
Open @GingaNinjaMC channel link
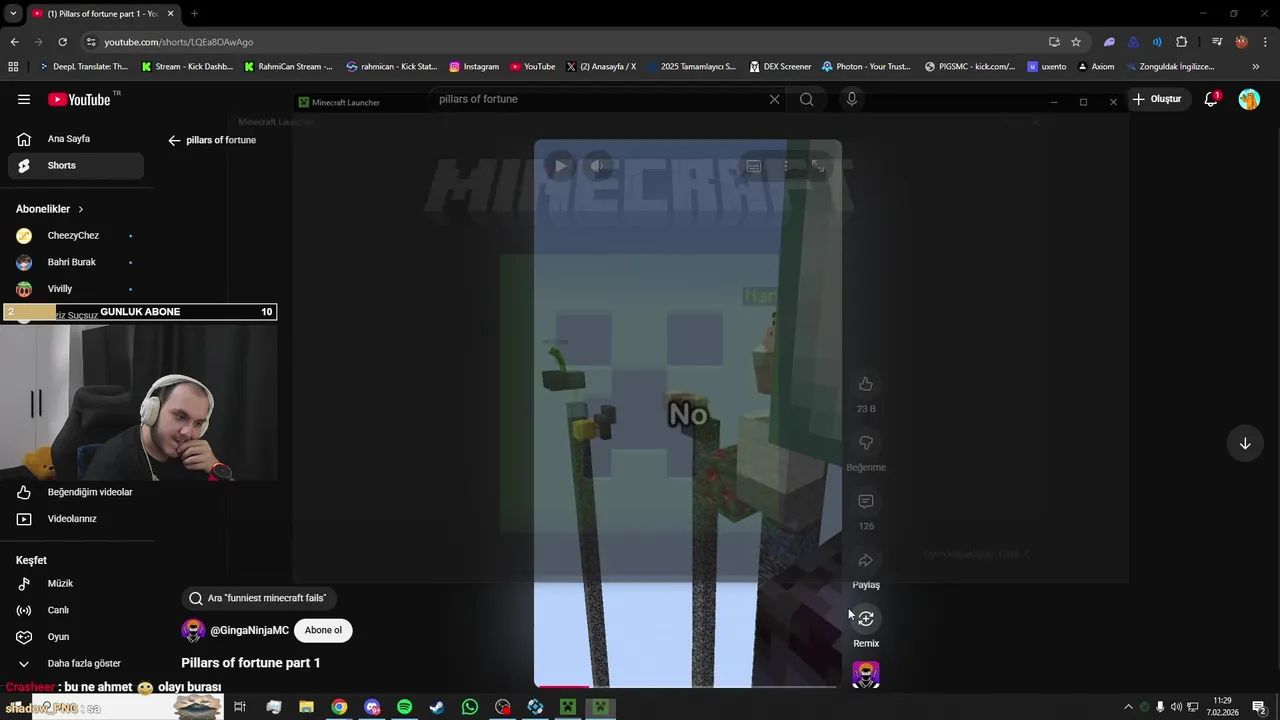249,631
